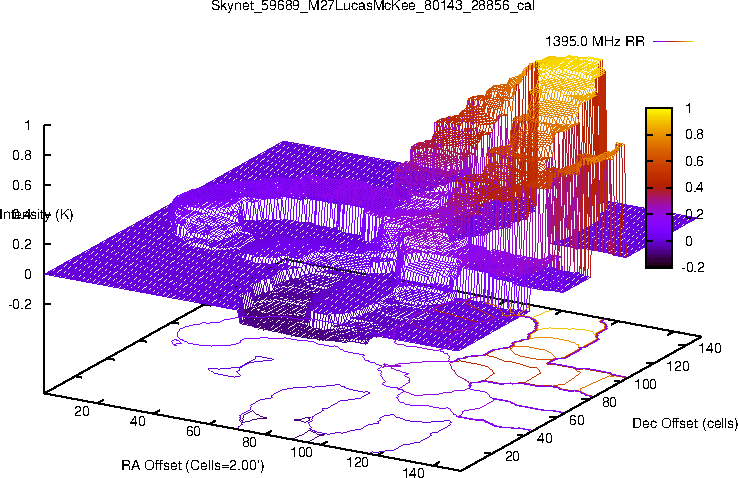
Task: Click the legend line sample beside 1395.0 MHz RR
Action: (x=674, y=41)
